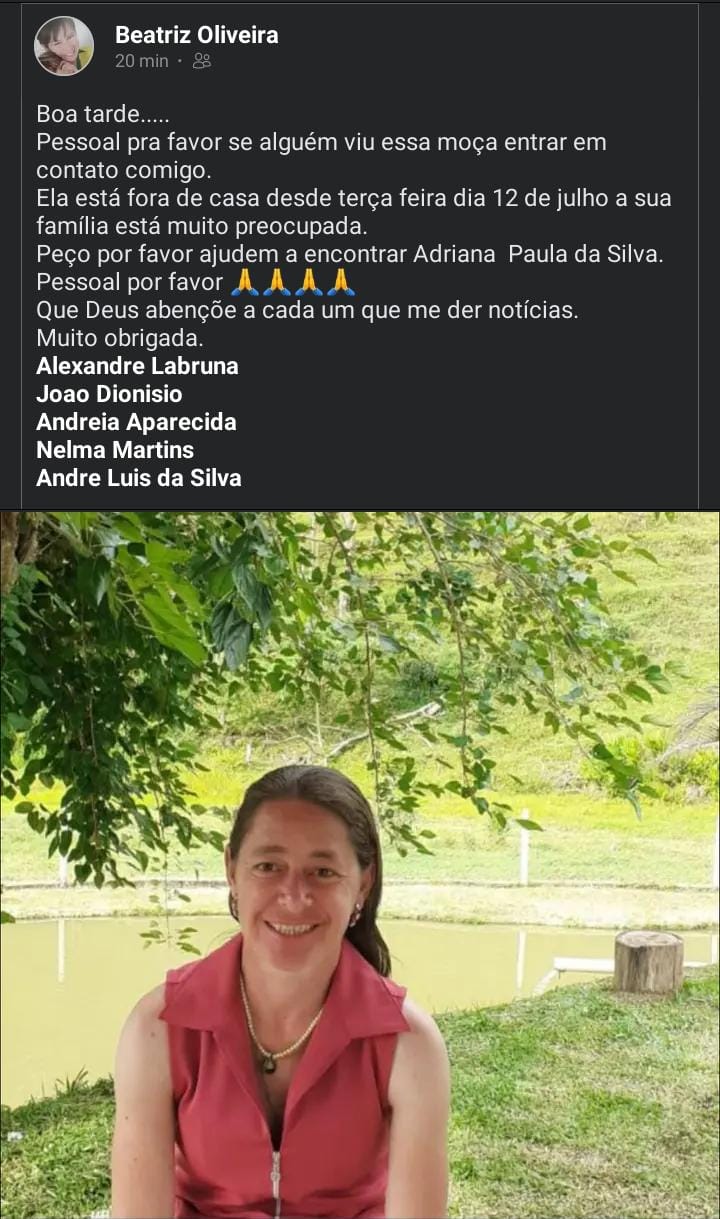The height and width of the screenshot is (1219, 720).
Task: Click the necklace pendant in the photo
Action: point(267,1064)
